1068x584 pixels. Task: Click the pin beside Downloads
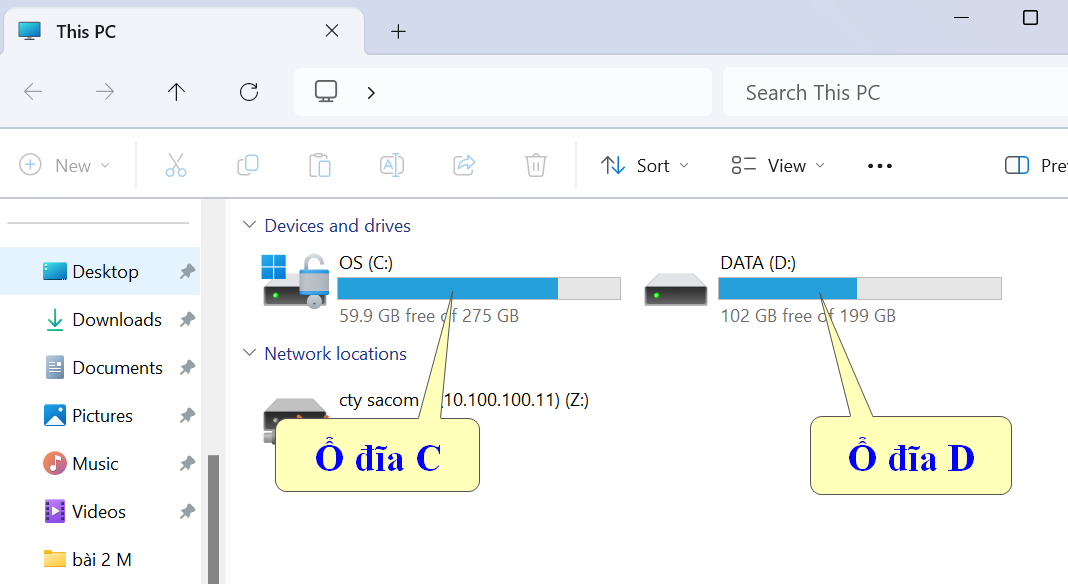pos(187,320)
